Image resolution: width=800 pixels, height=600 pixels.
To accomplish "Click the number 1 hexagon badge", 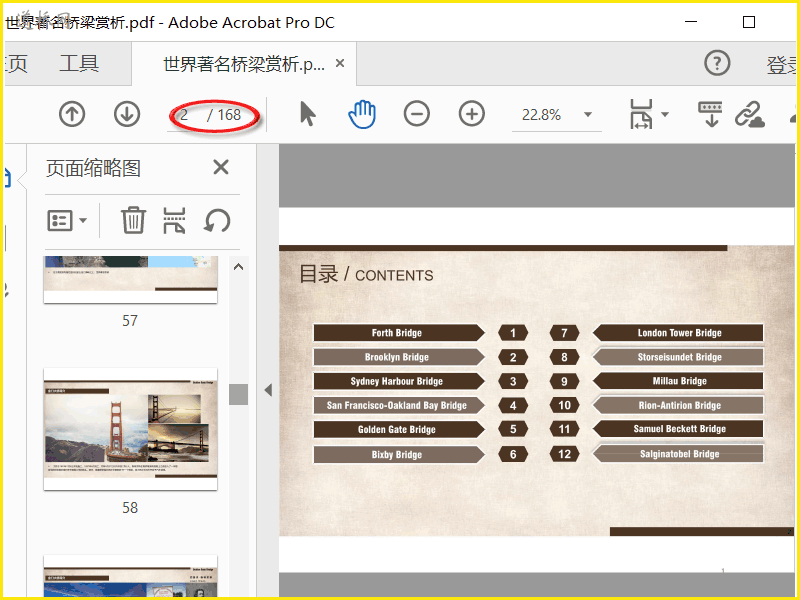I will coord(513,333).
